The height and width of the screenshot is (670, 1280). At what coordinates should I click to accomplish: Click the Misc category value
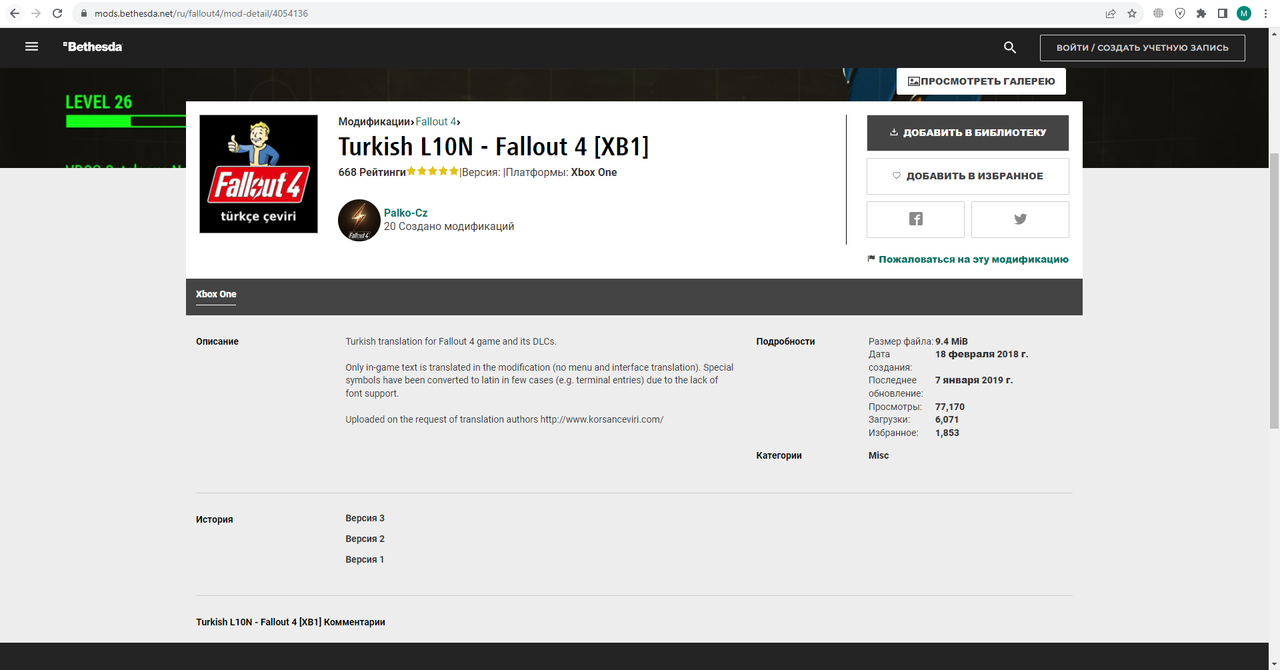878,455
